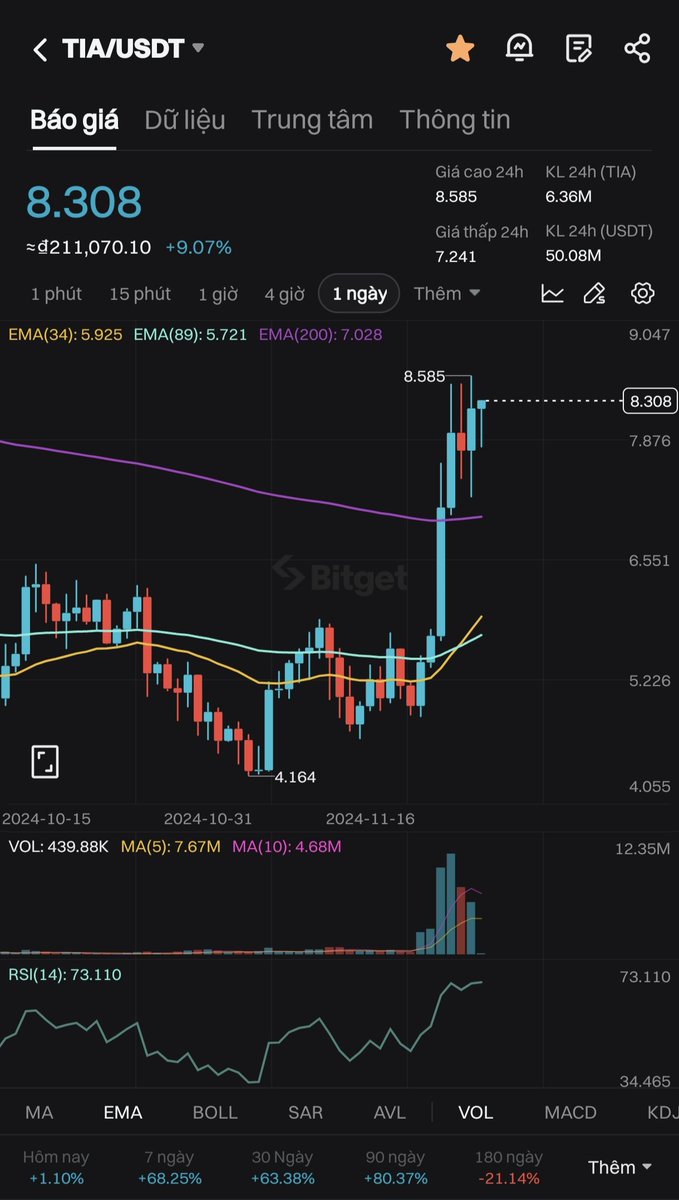Toggle the EMA indicator
The width and height of the screenshot is (679, 1200).
coord(123,1112)
